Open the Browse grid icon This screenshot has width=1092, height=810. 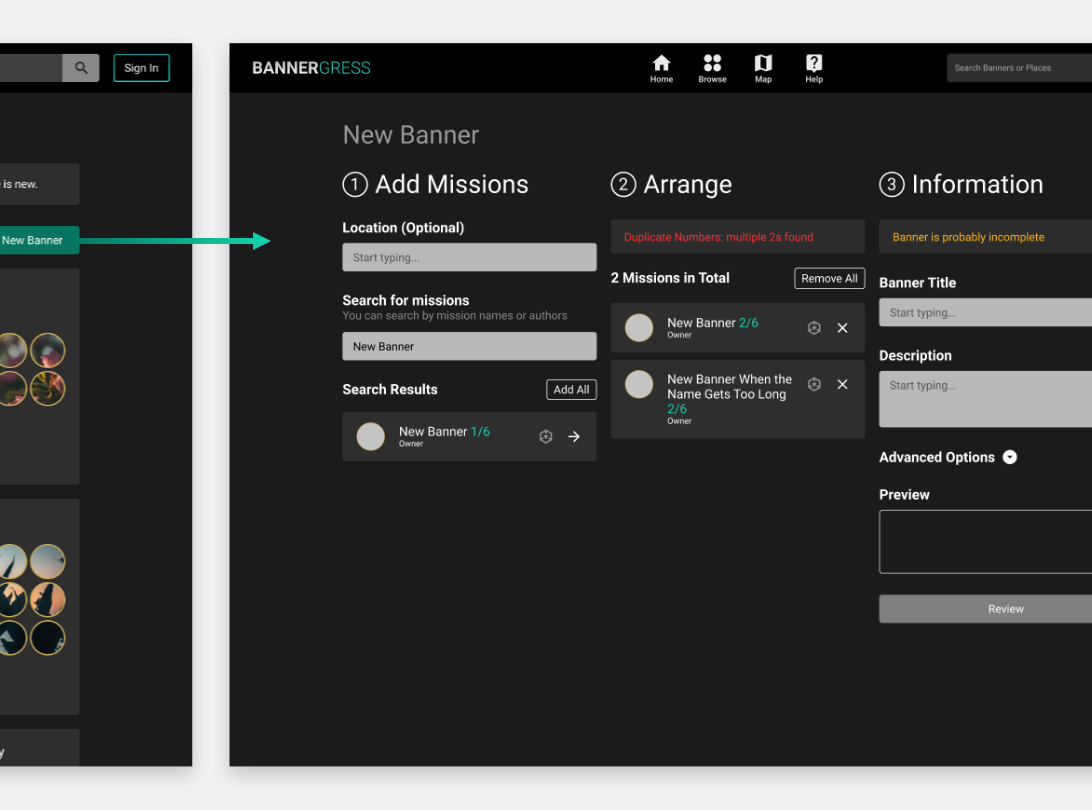712,68
